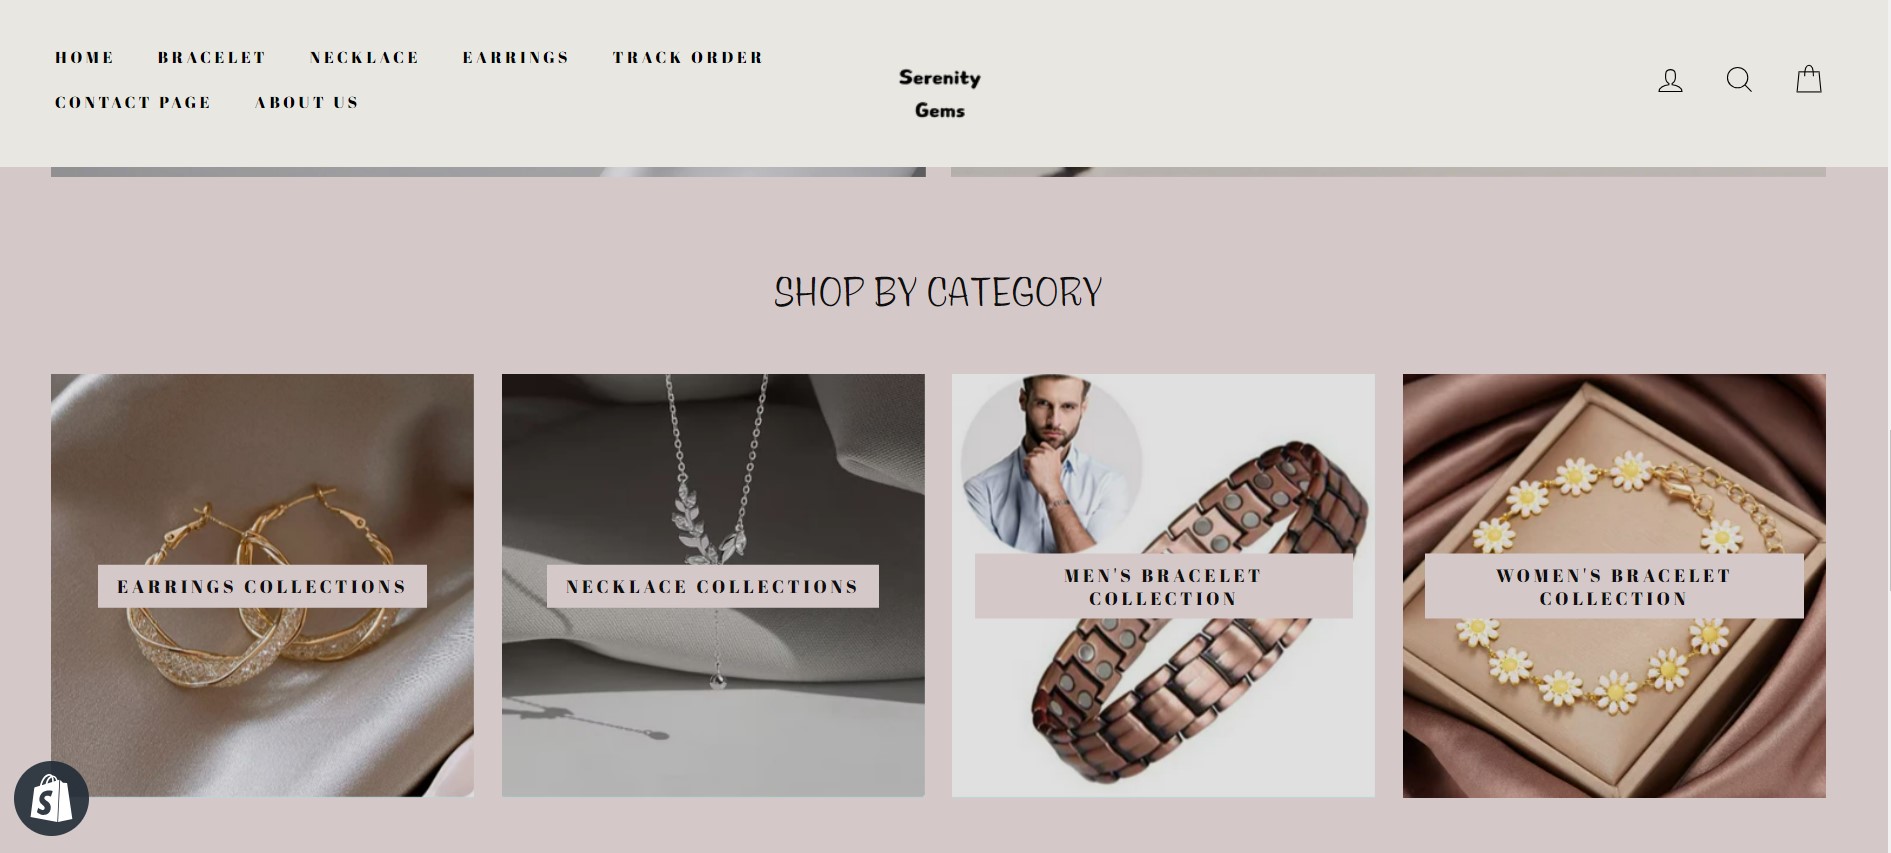Open the Track Order page
Viewport: 1891px width, 853px height.
point(688,57)
